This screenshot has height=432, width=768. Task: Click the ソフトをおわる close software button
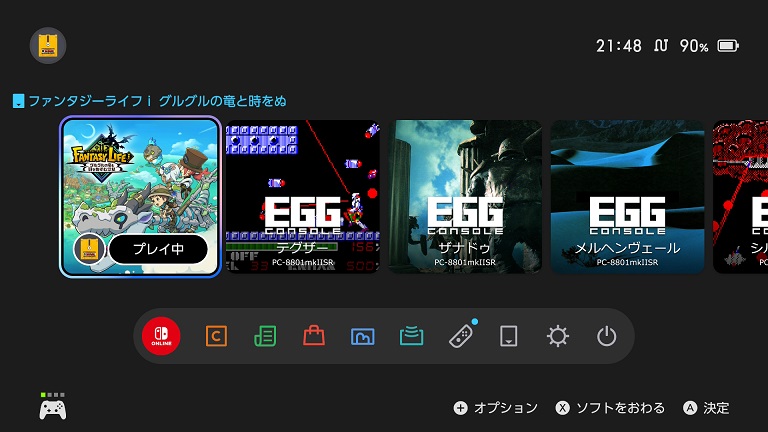click(610, 408)
